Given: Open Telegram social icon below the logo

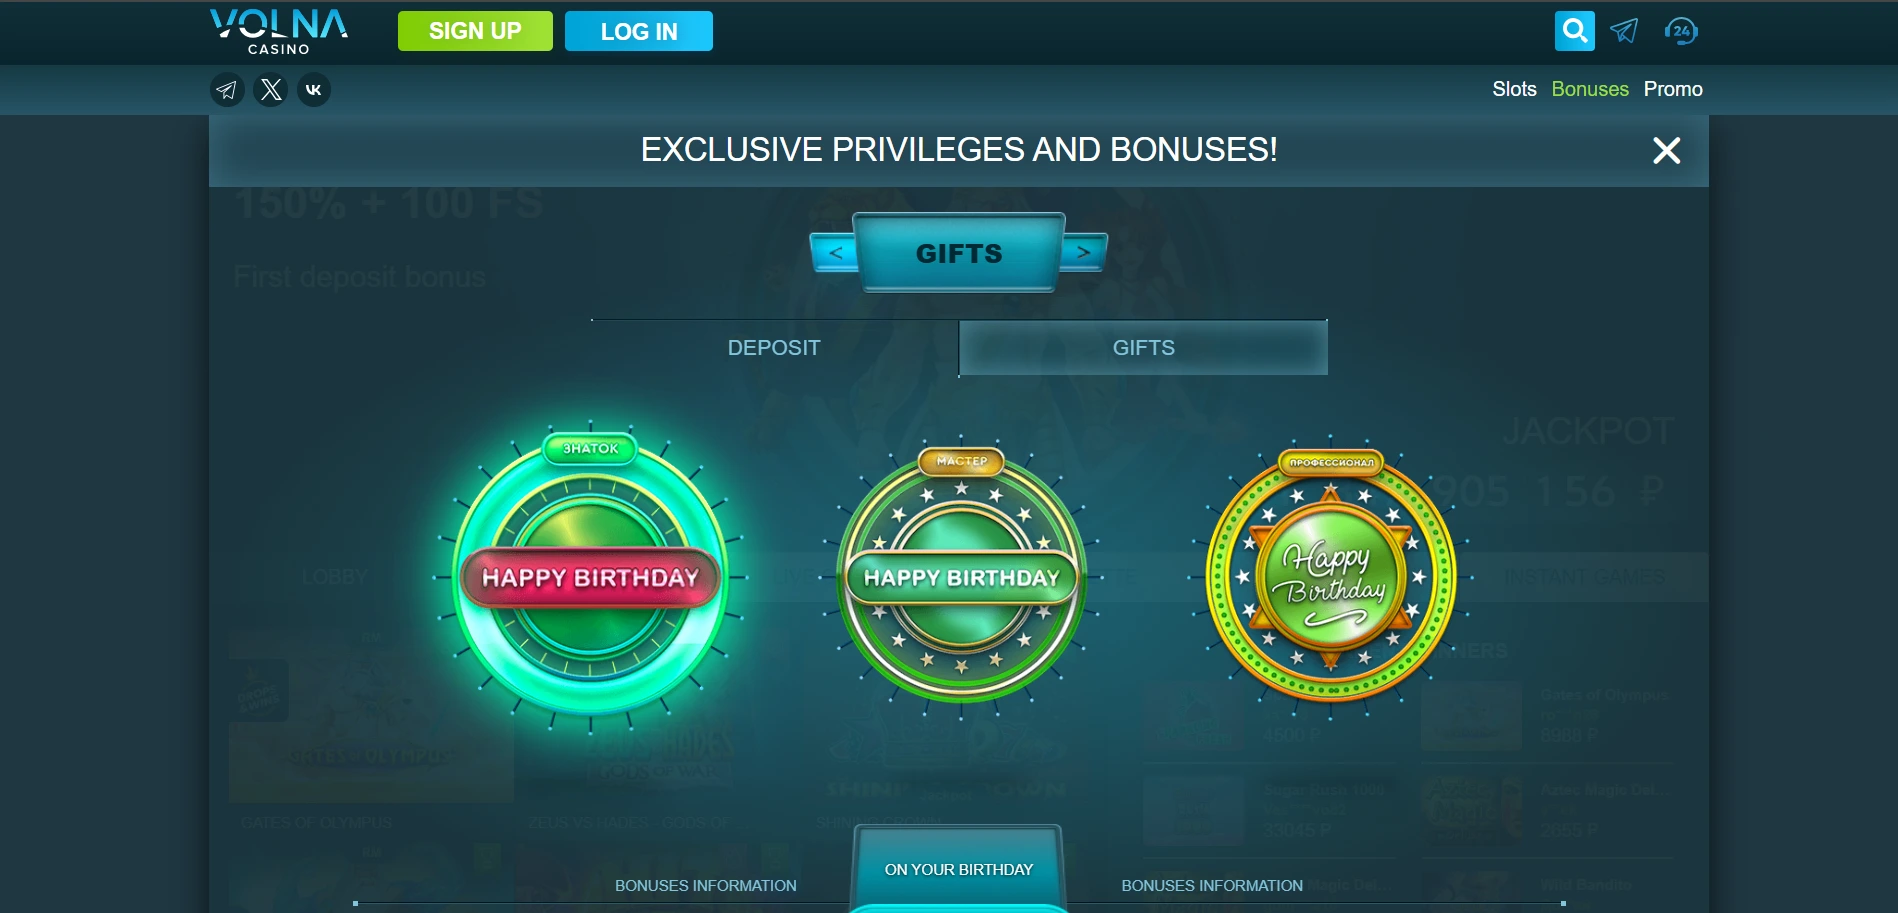Looking at the screenshot, I should (227, 90).
